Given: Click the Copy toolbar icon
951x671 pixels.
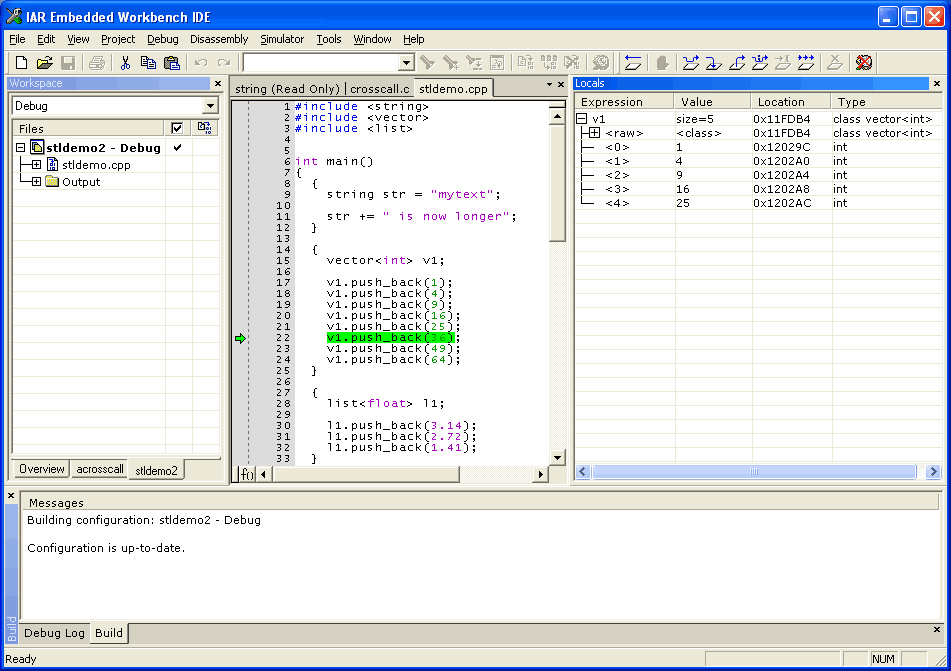Looking at the screenshot, I should (x=148, y=62).
